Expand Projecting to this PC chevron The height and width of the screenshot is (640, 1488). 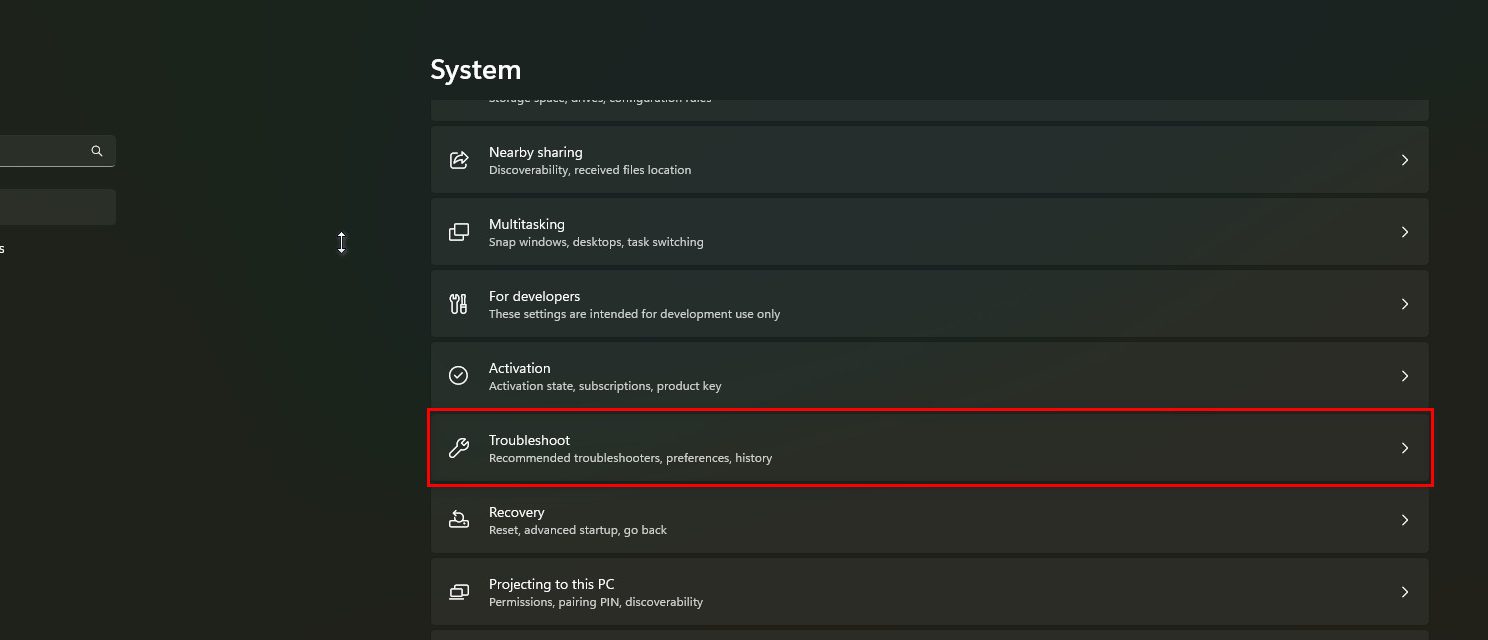click(1405, 592)
